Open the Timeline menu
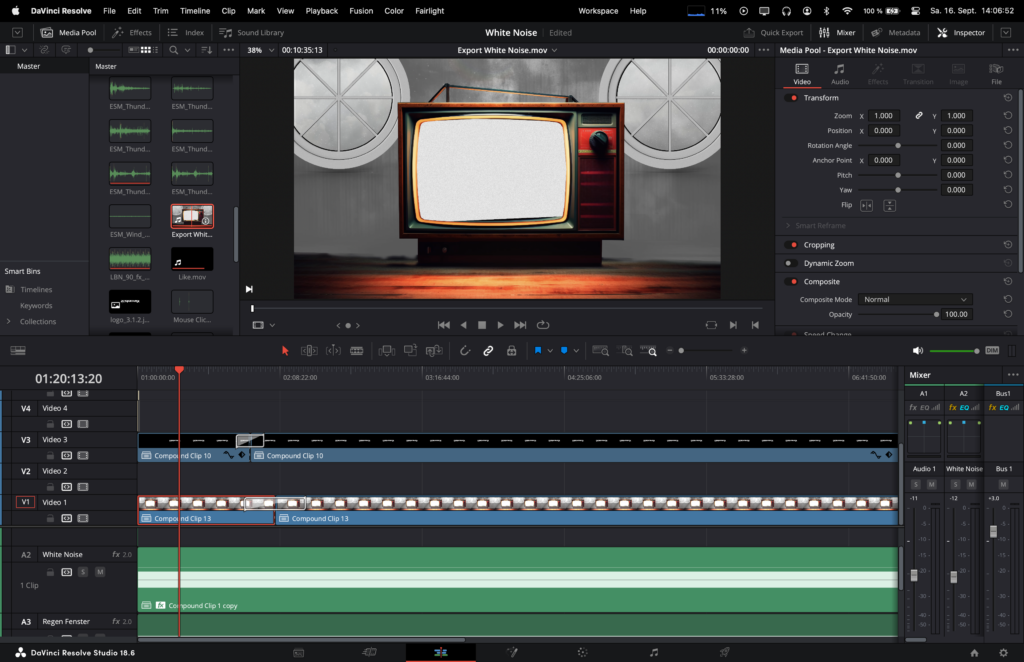 [x=195, y=11]
